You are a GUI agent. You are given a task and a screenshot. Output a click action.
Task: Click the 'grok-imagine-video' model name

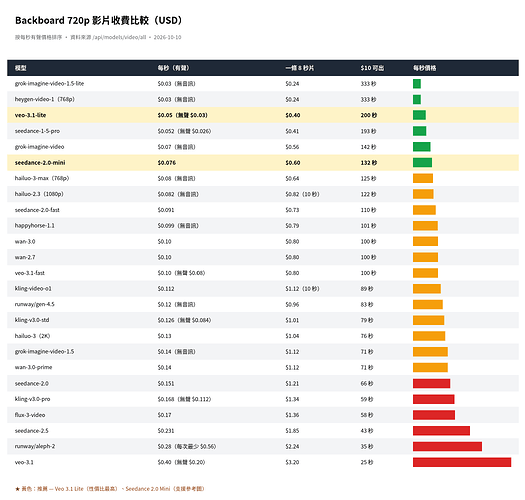tap(40, 147)
